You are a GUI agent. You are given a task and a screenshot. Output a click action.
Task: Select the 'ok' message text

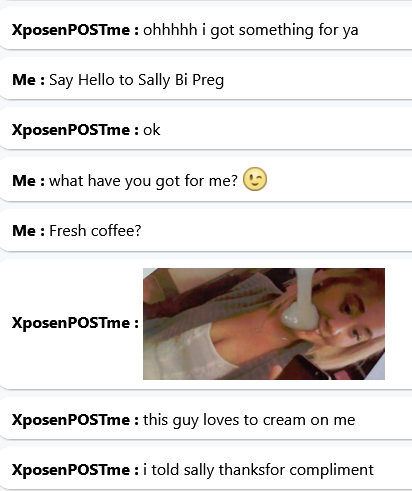tap(152, 130)
